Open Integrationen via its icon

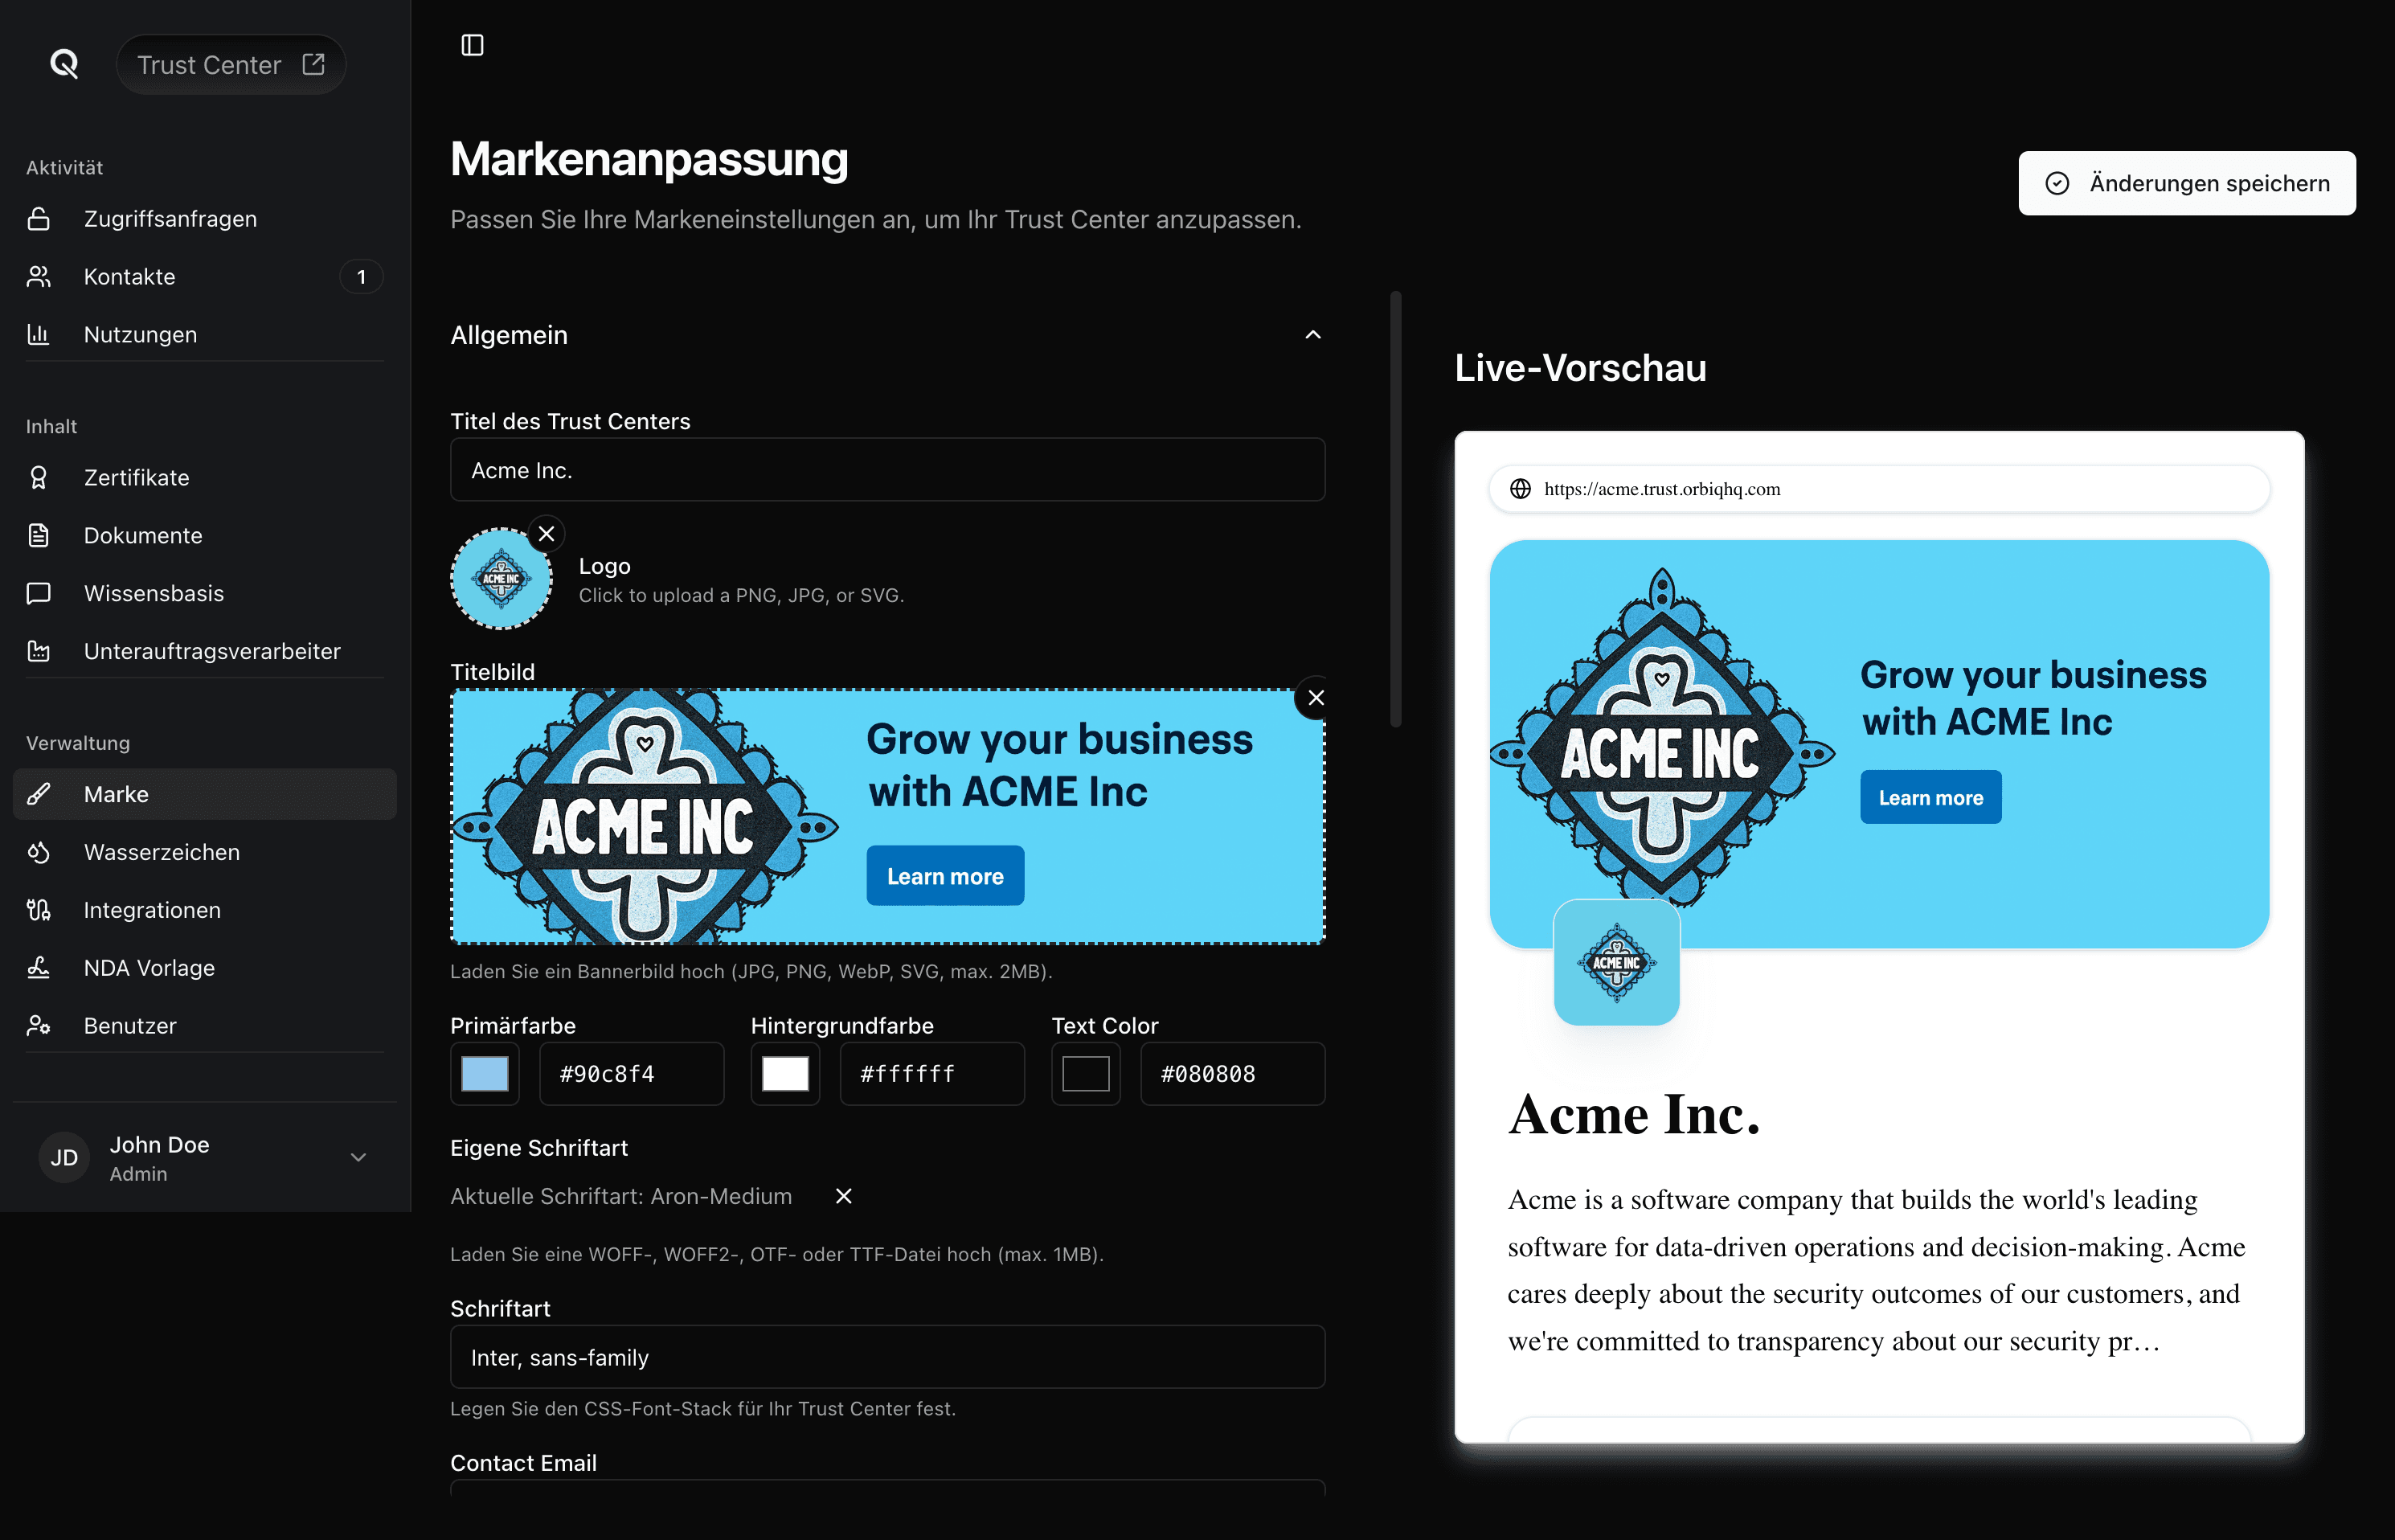(x=39, y=910)
